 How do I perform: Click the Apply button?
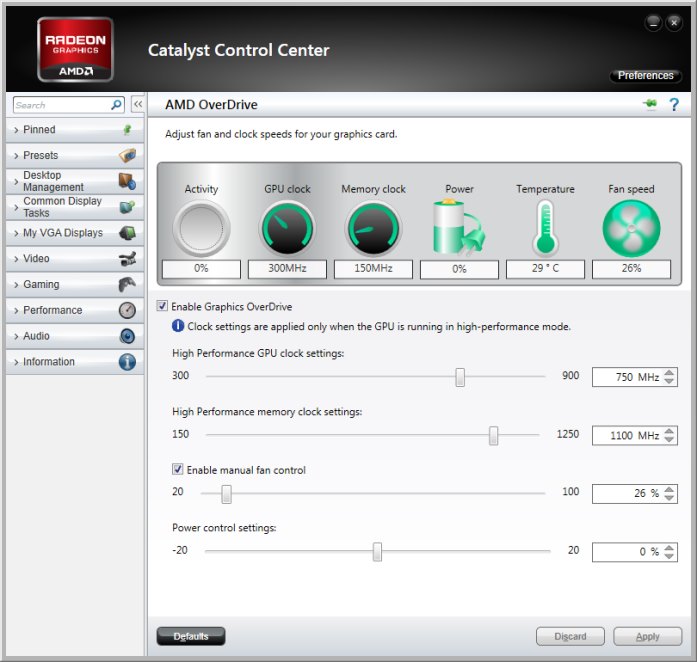648,636
